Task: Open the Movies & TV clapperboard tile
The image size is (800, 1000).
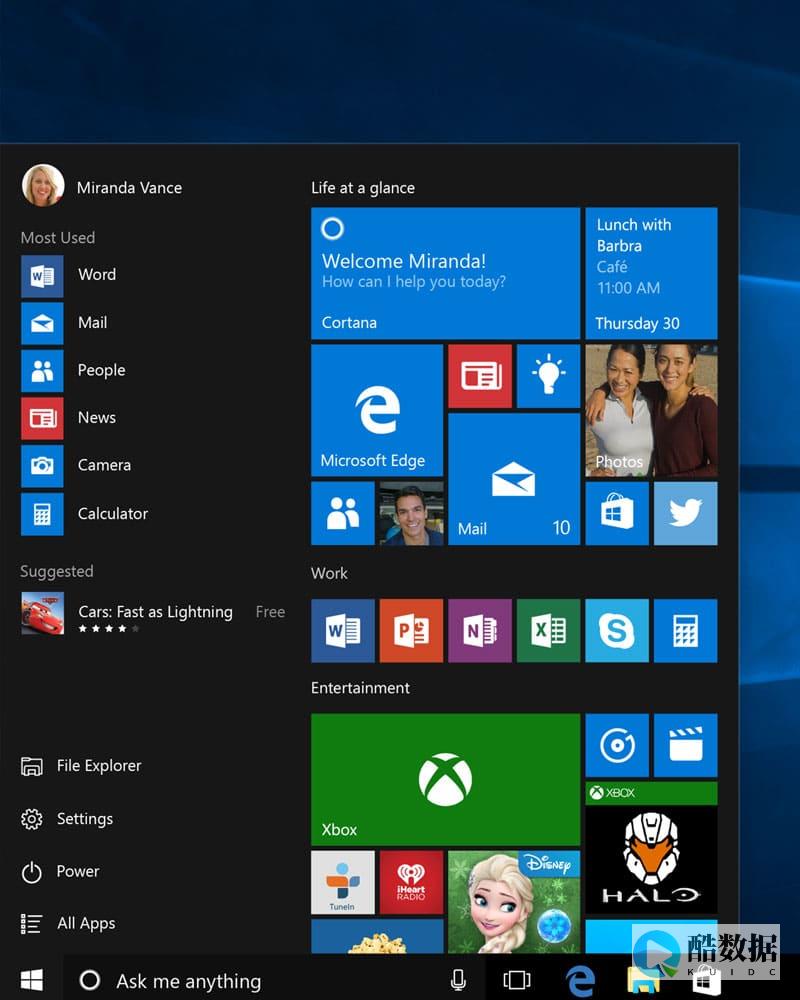Action: 686,745
